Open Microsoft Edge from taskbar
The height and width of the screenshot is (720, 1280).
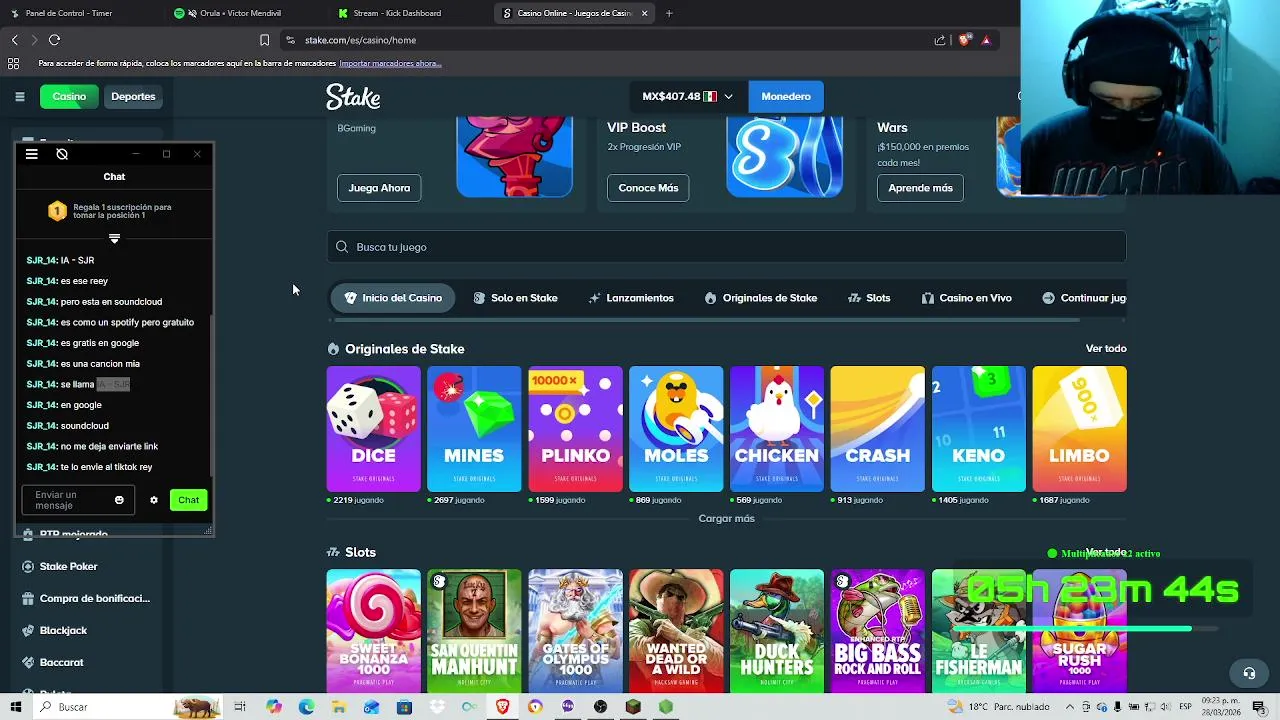pyautogui.click(x=306, y=707)
